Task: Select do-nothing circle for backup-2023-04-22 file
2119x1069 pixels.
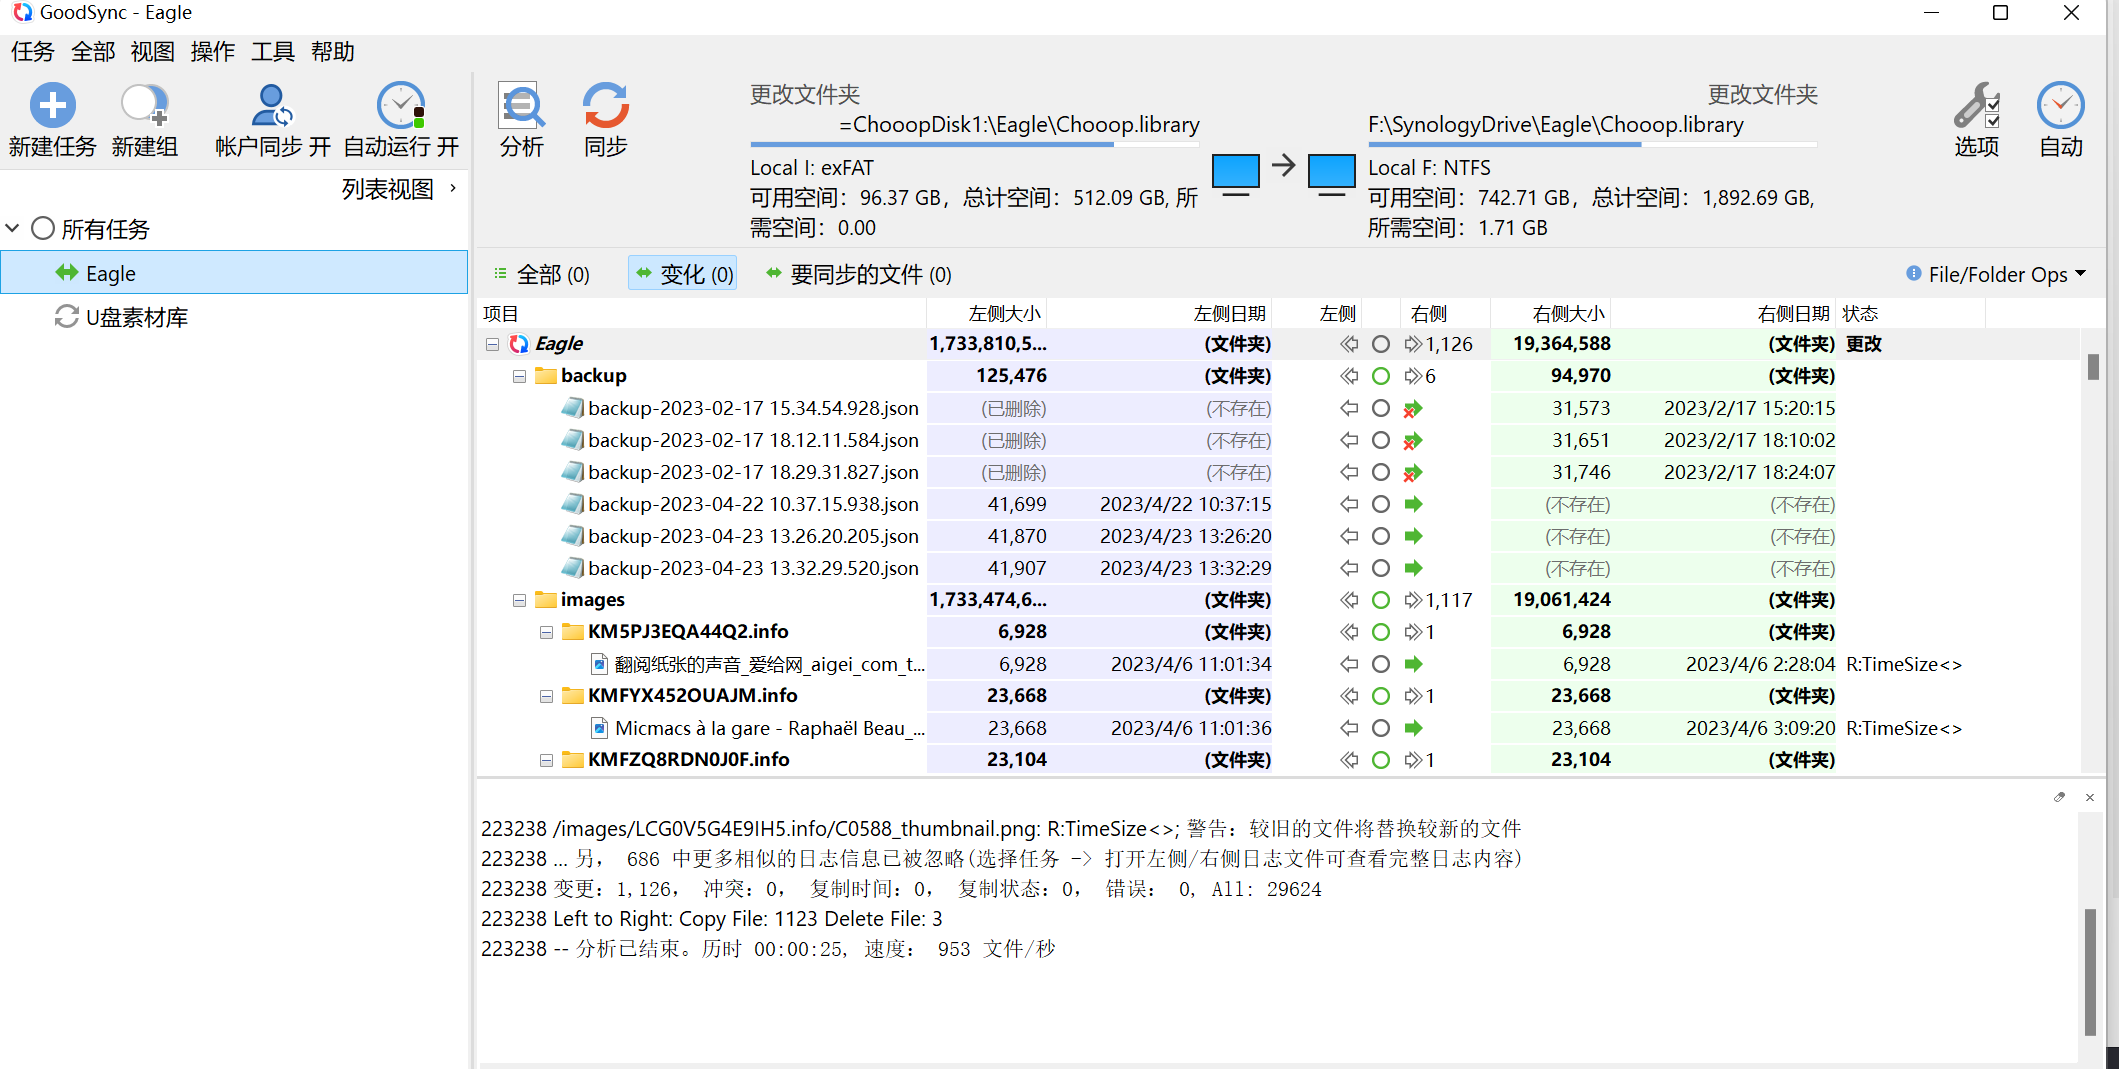Action: (1381, 504)
